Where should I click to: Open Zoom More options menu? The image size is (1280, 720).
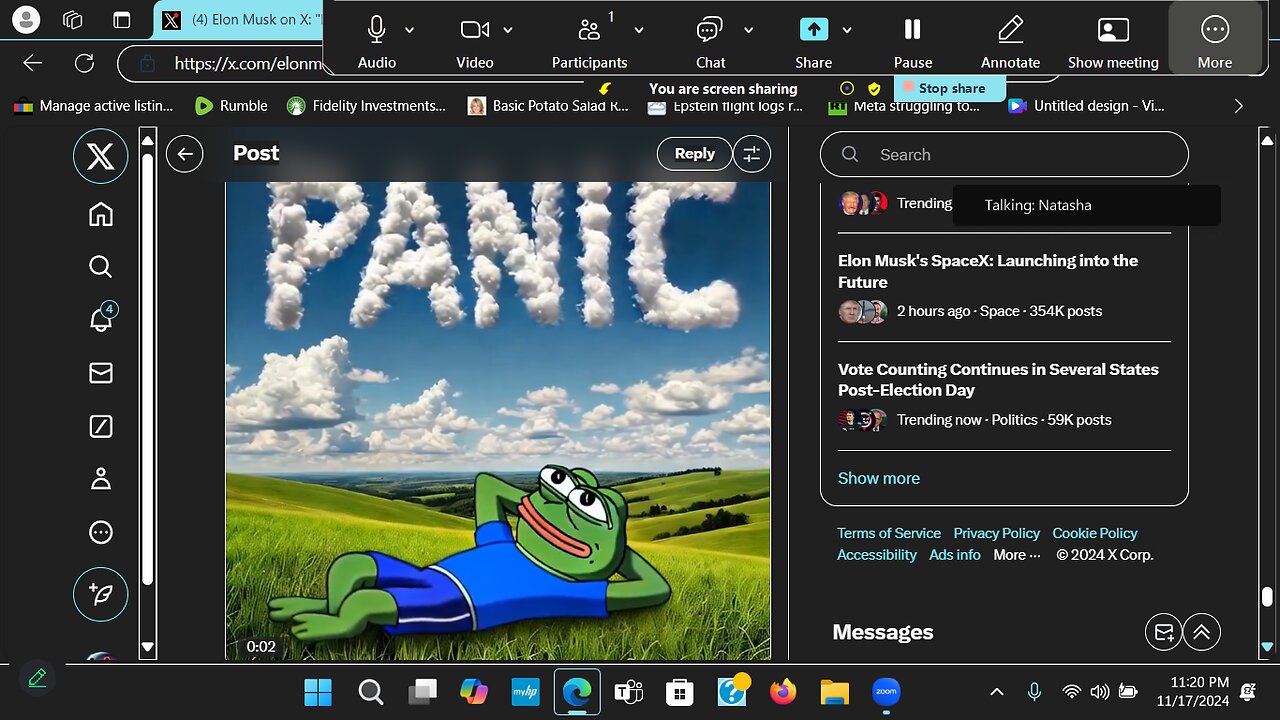pos(1215,40)
